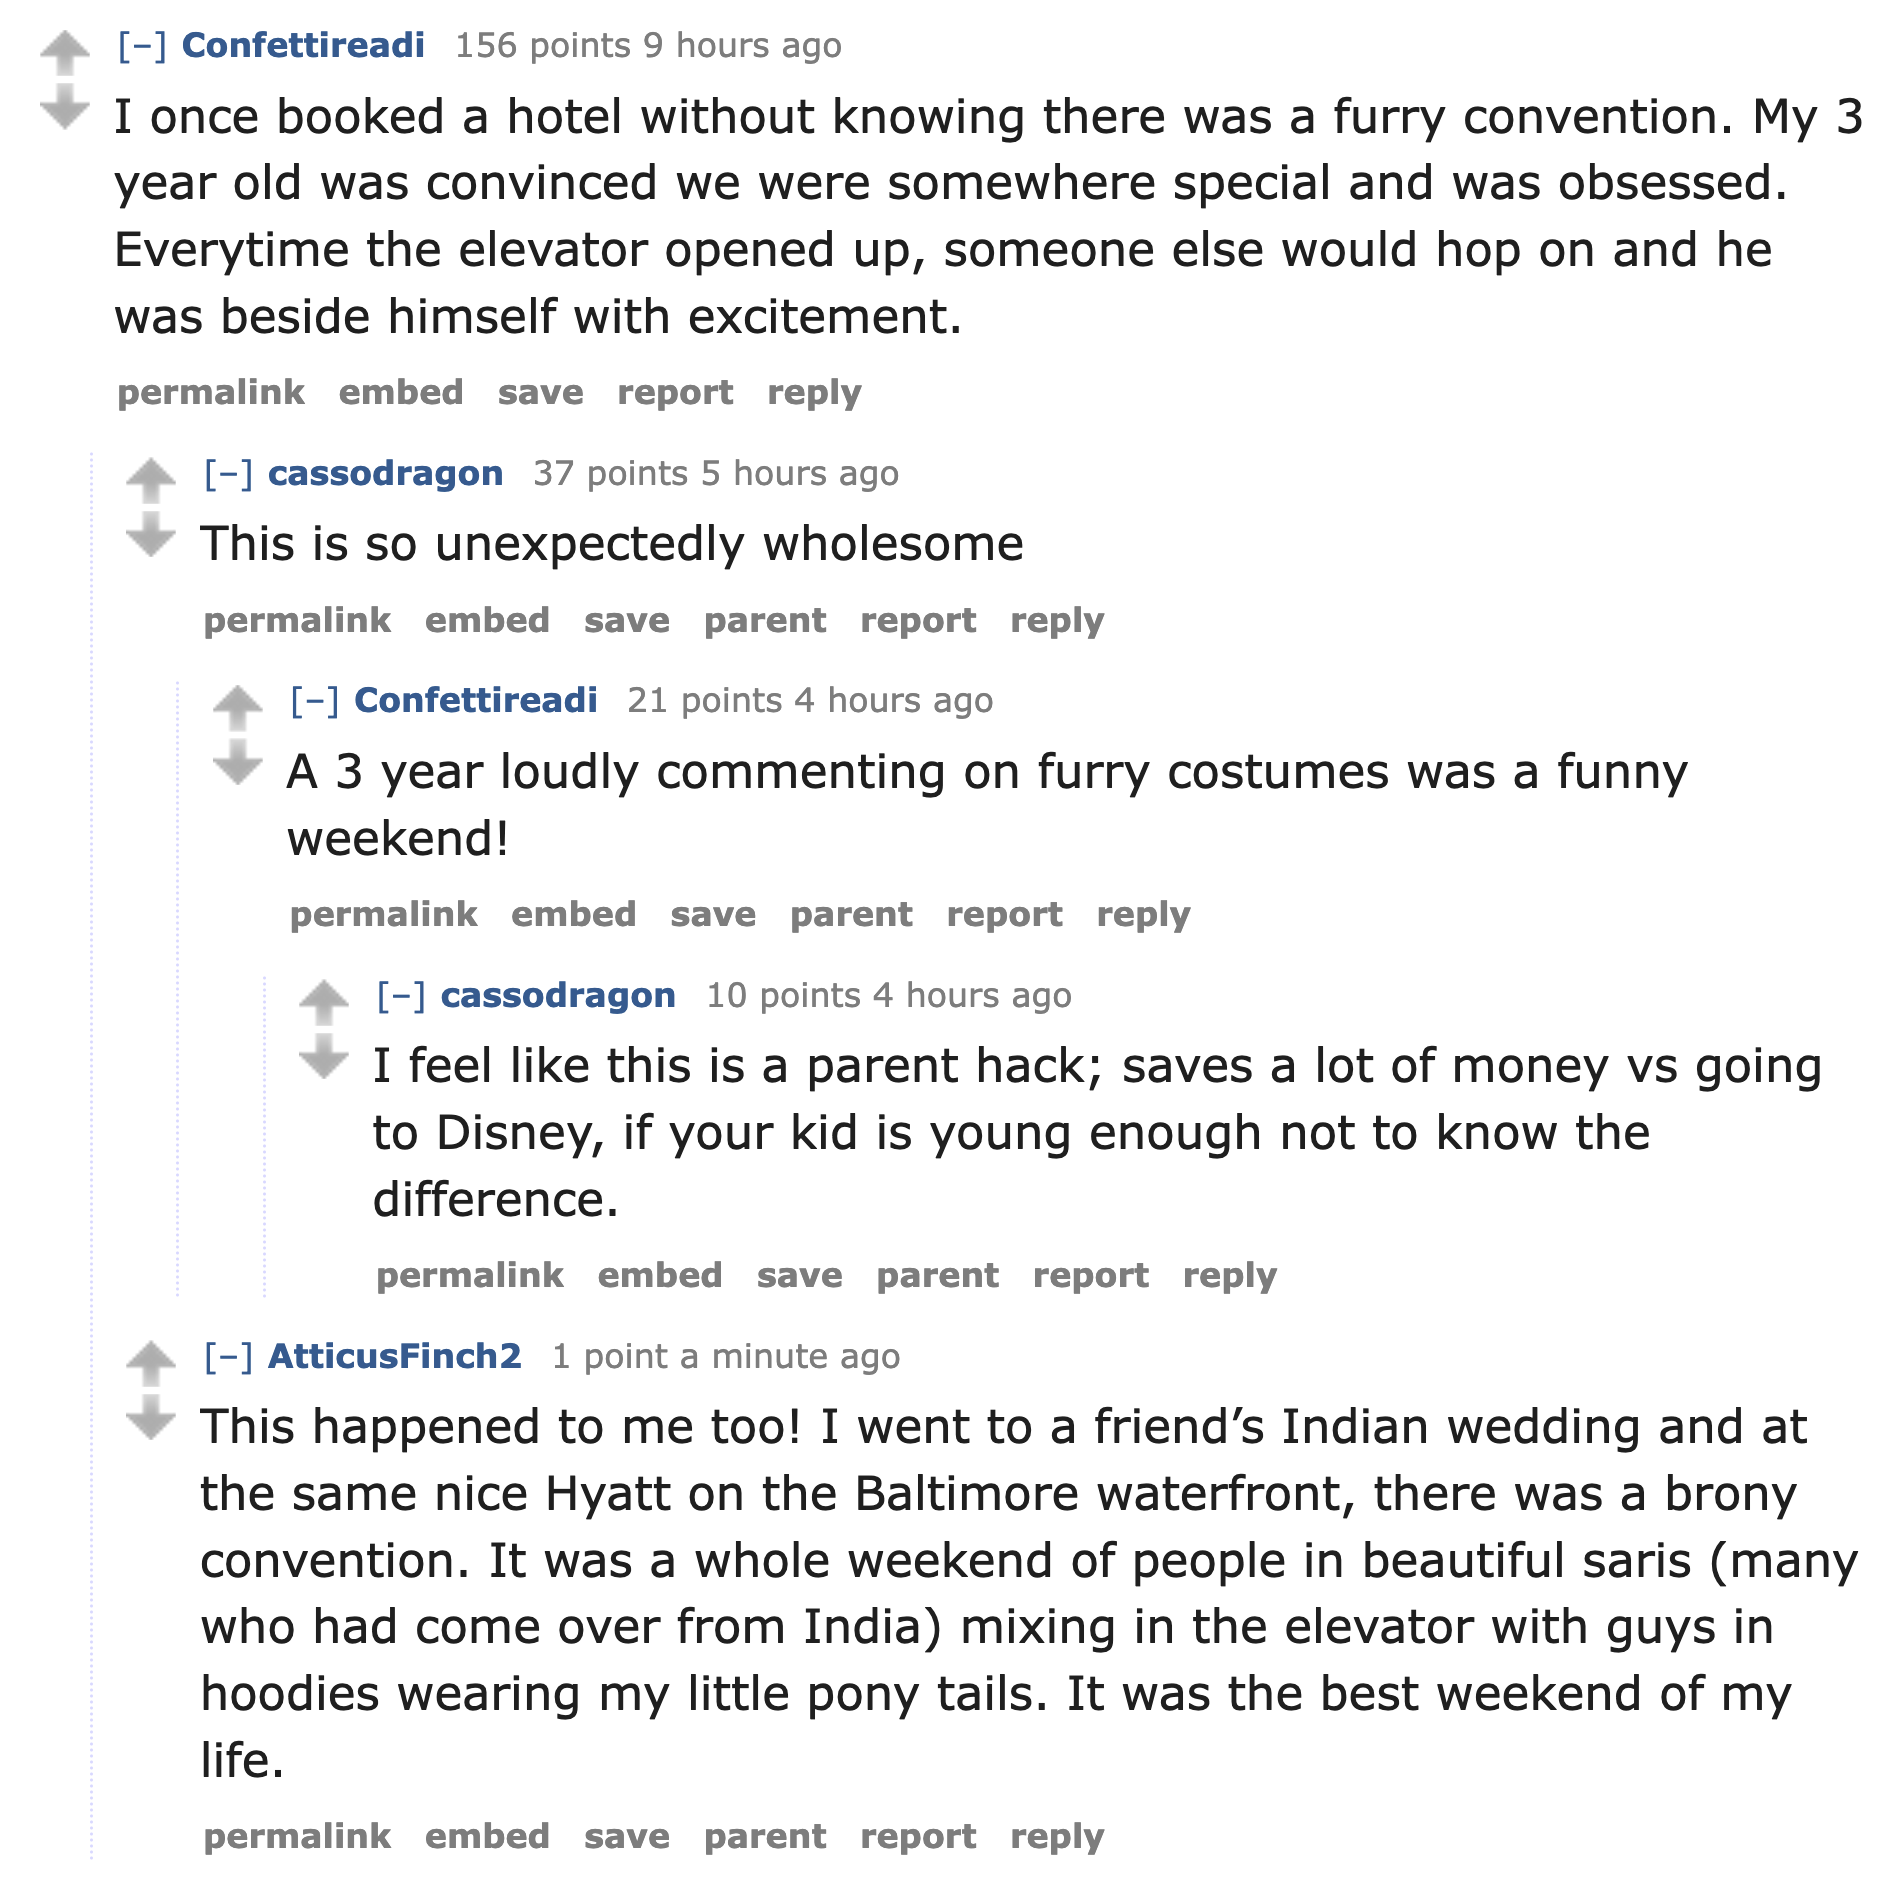Viewport: 1878px width, 1880px height.
Task: Downvote AtticusFinch2's brony convention comment
Action: click(151, 1417)
